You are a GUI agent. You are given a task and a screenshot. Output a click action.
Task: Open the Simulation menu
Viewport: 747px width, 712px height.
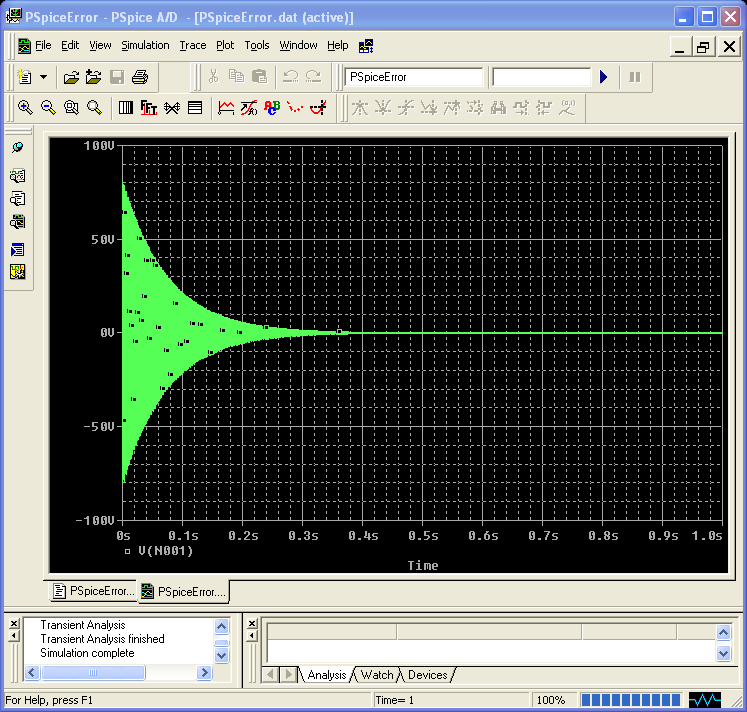pyautogui.click(x=145, y=45)
